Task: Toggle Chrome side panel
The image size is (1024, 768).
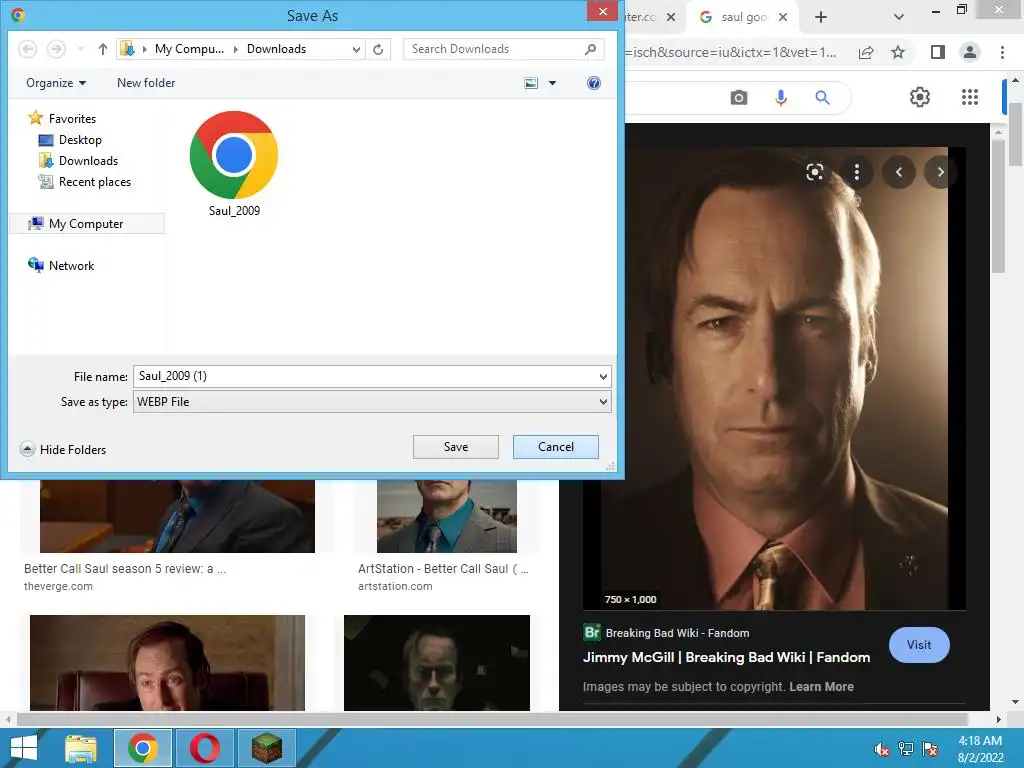Action: pos(938,52)
